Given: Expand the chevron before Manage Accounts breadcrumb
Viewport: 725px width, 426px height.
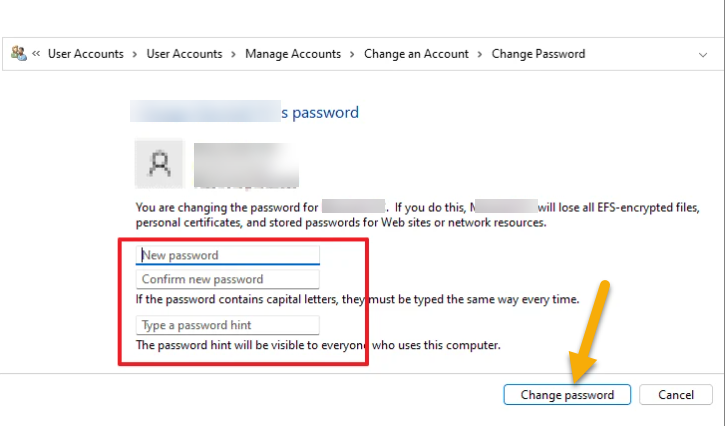Looking at the screenshot, I should tap(234, 54).
